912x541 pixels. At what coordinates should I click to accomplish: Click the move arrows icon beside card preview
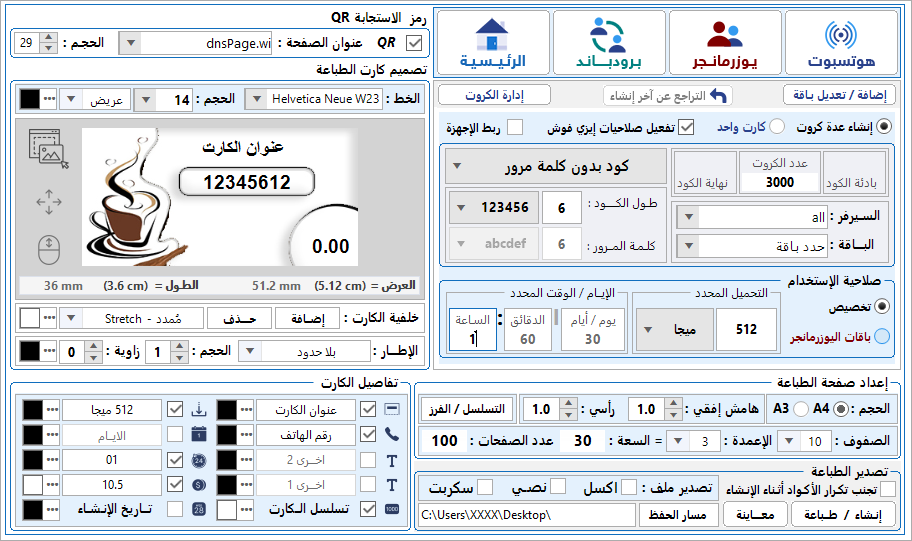tap(48, 203)
